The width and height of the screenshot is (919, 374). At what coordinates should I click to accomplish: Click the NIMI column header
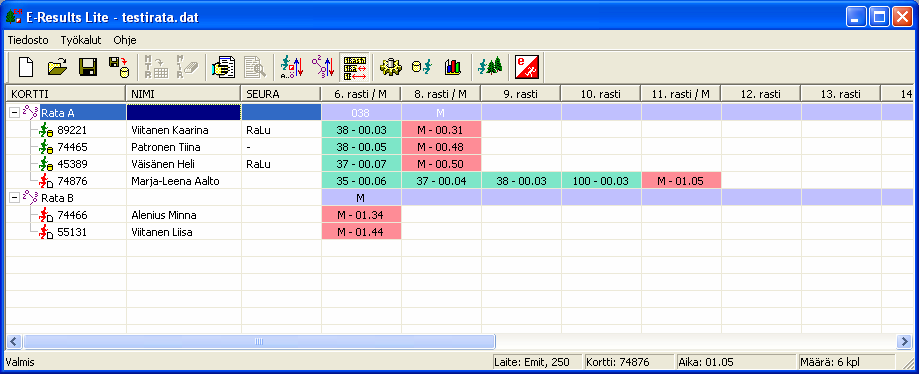pos(183,94)
